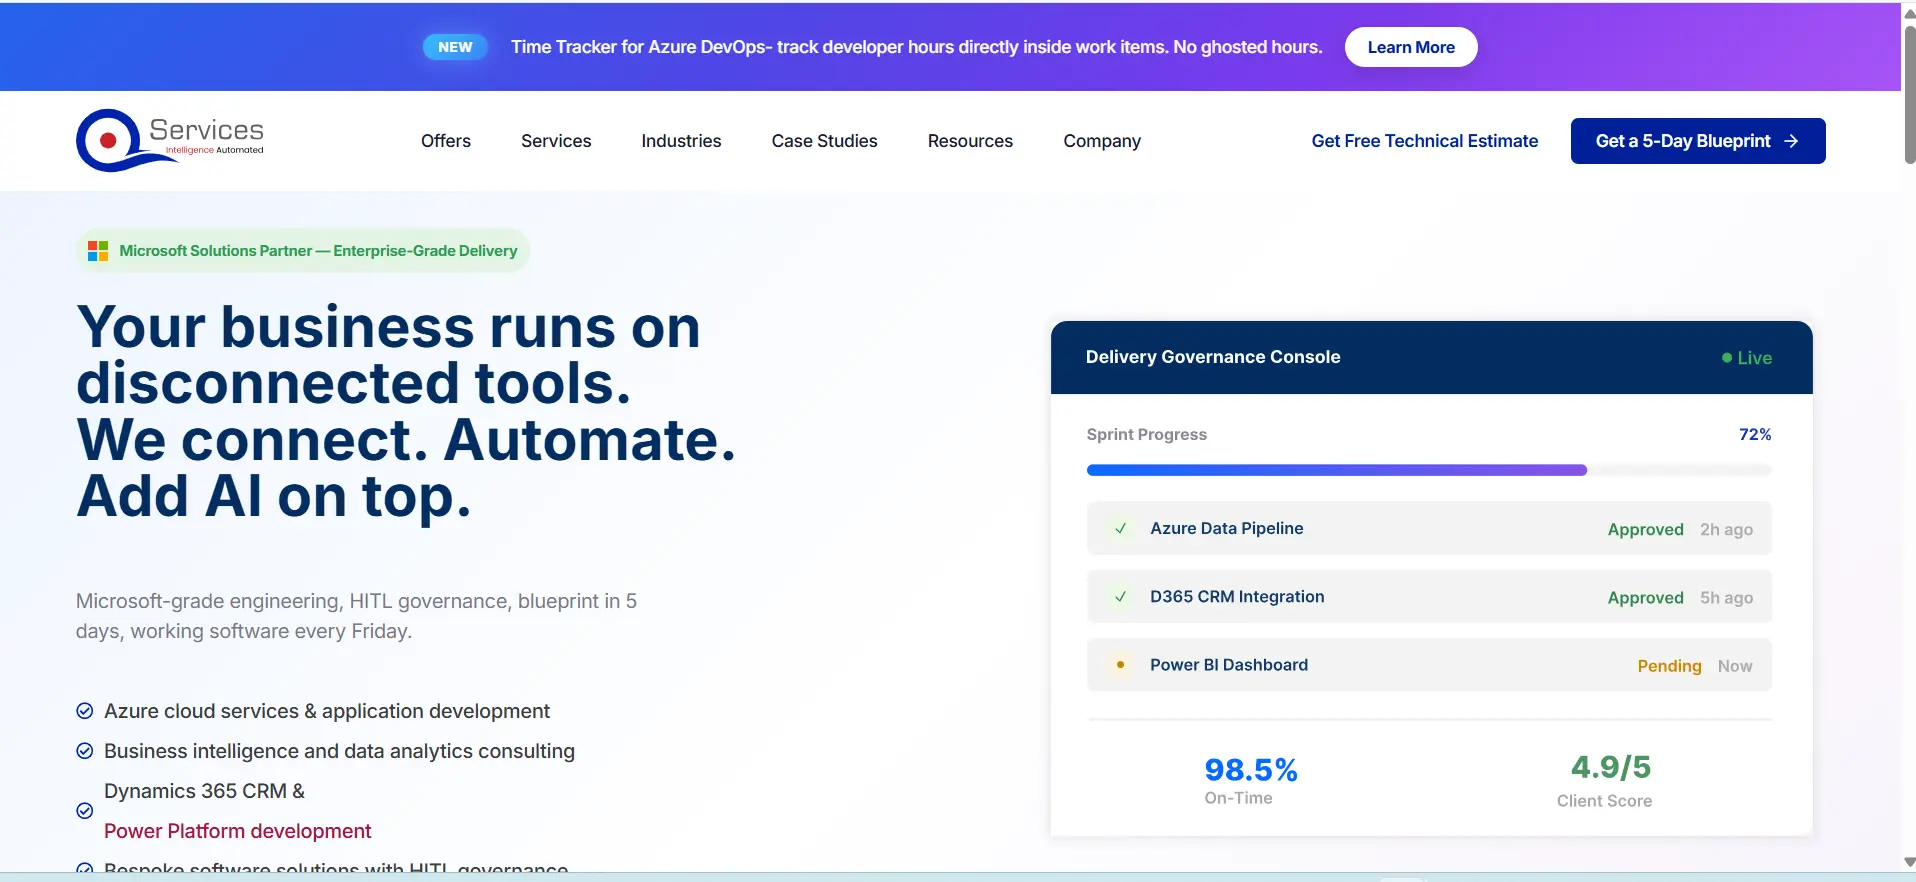1916x882 pixels.
Task: Open the Industries menu
Action: pos(681,141)
